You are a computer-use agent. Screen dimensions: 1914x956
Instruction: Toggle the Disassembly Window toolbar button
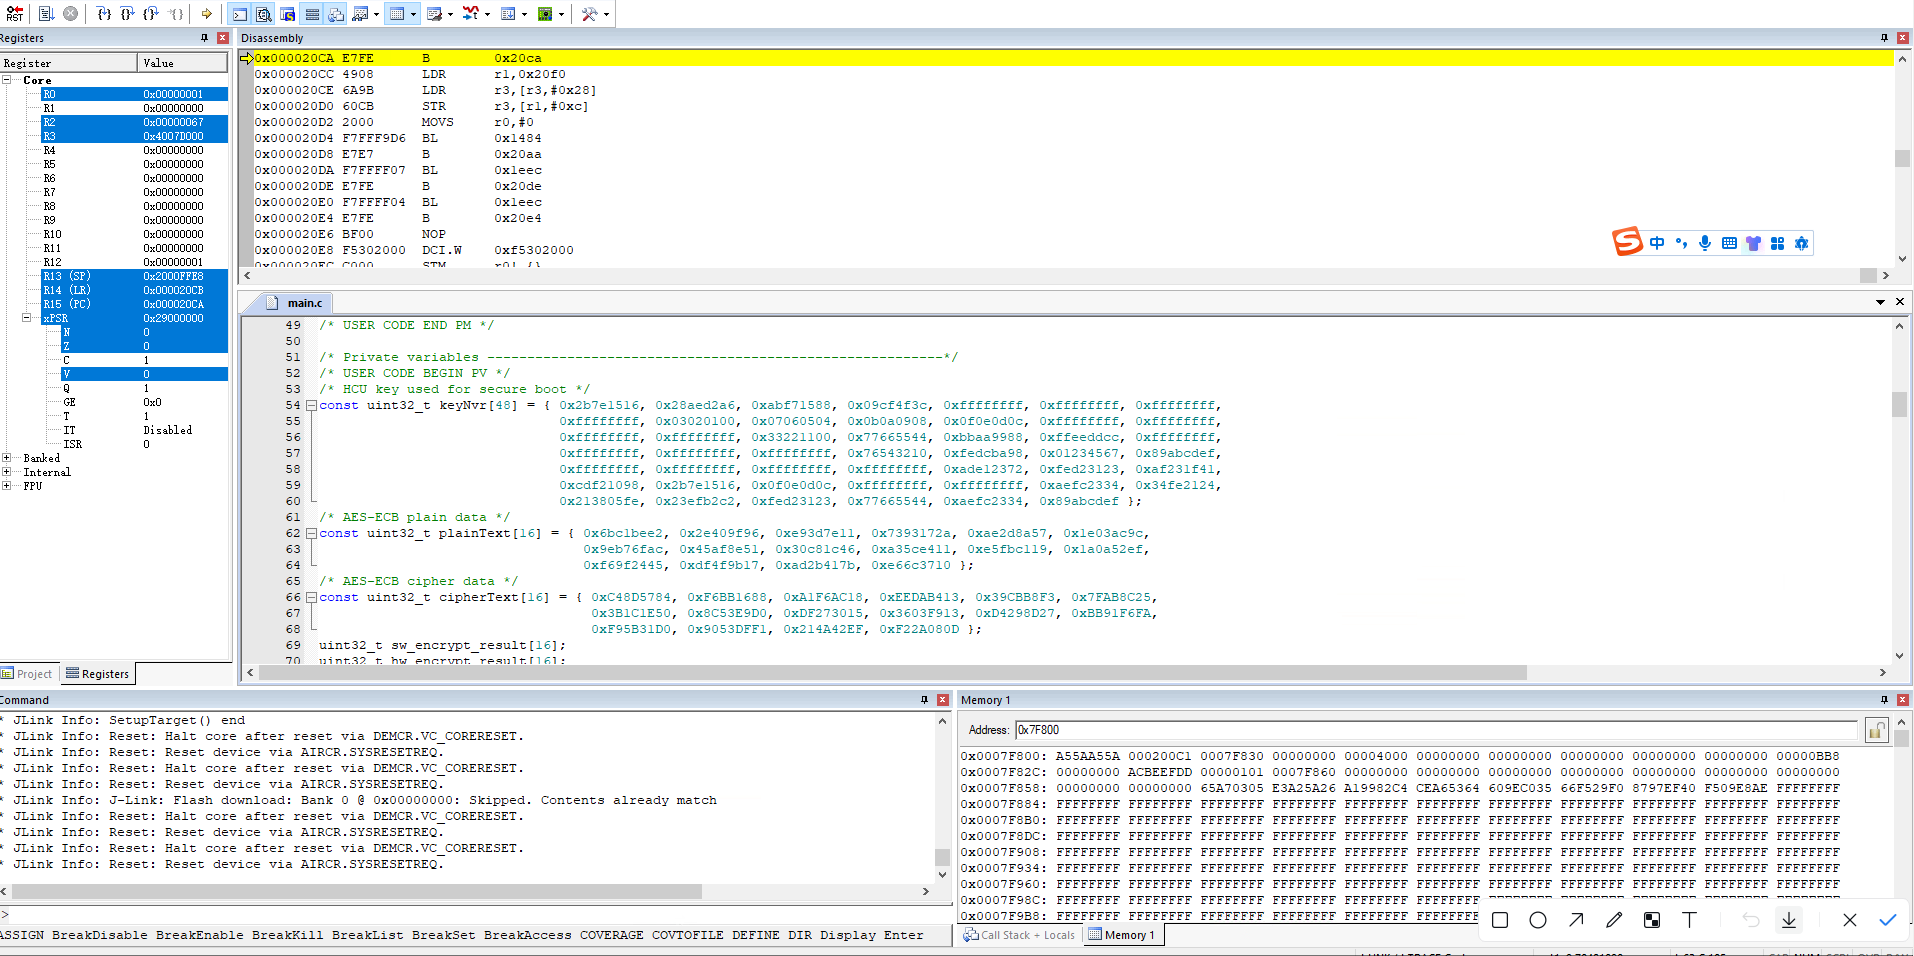coord(264,14)
